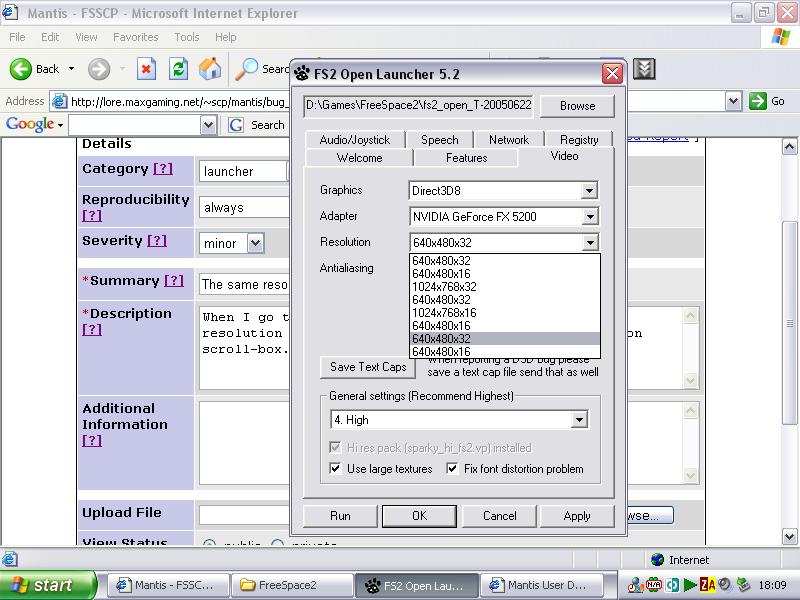This screenshot has width=800, height=600.
Task: Switch to the Features tab
Action: (466, 158)
